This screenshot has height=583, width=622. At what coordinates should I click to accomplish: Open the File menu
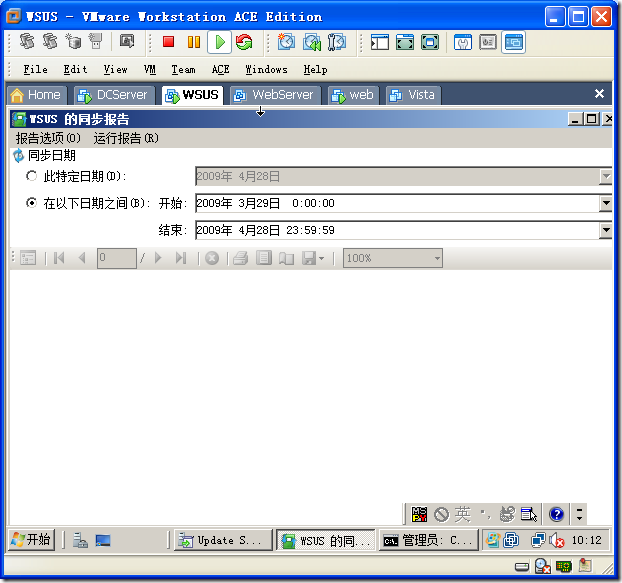click(x=35, y=69)
